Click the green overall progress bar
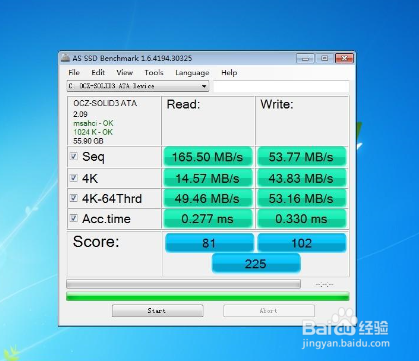Viewport: 419px width, 361px height. (x=208, y=296)
